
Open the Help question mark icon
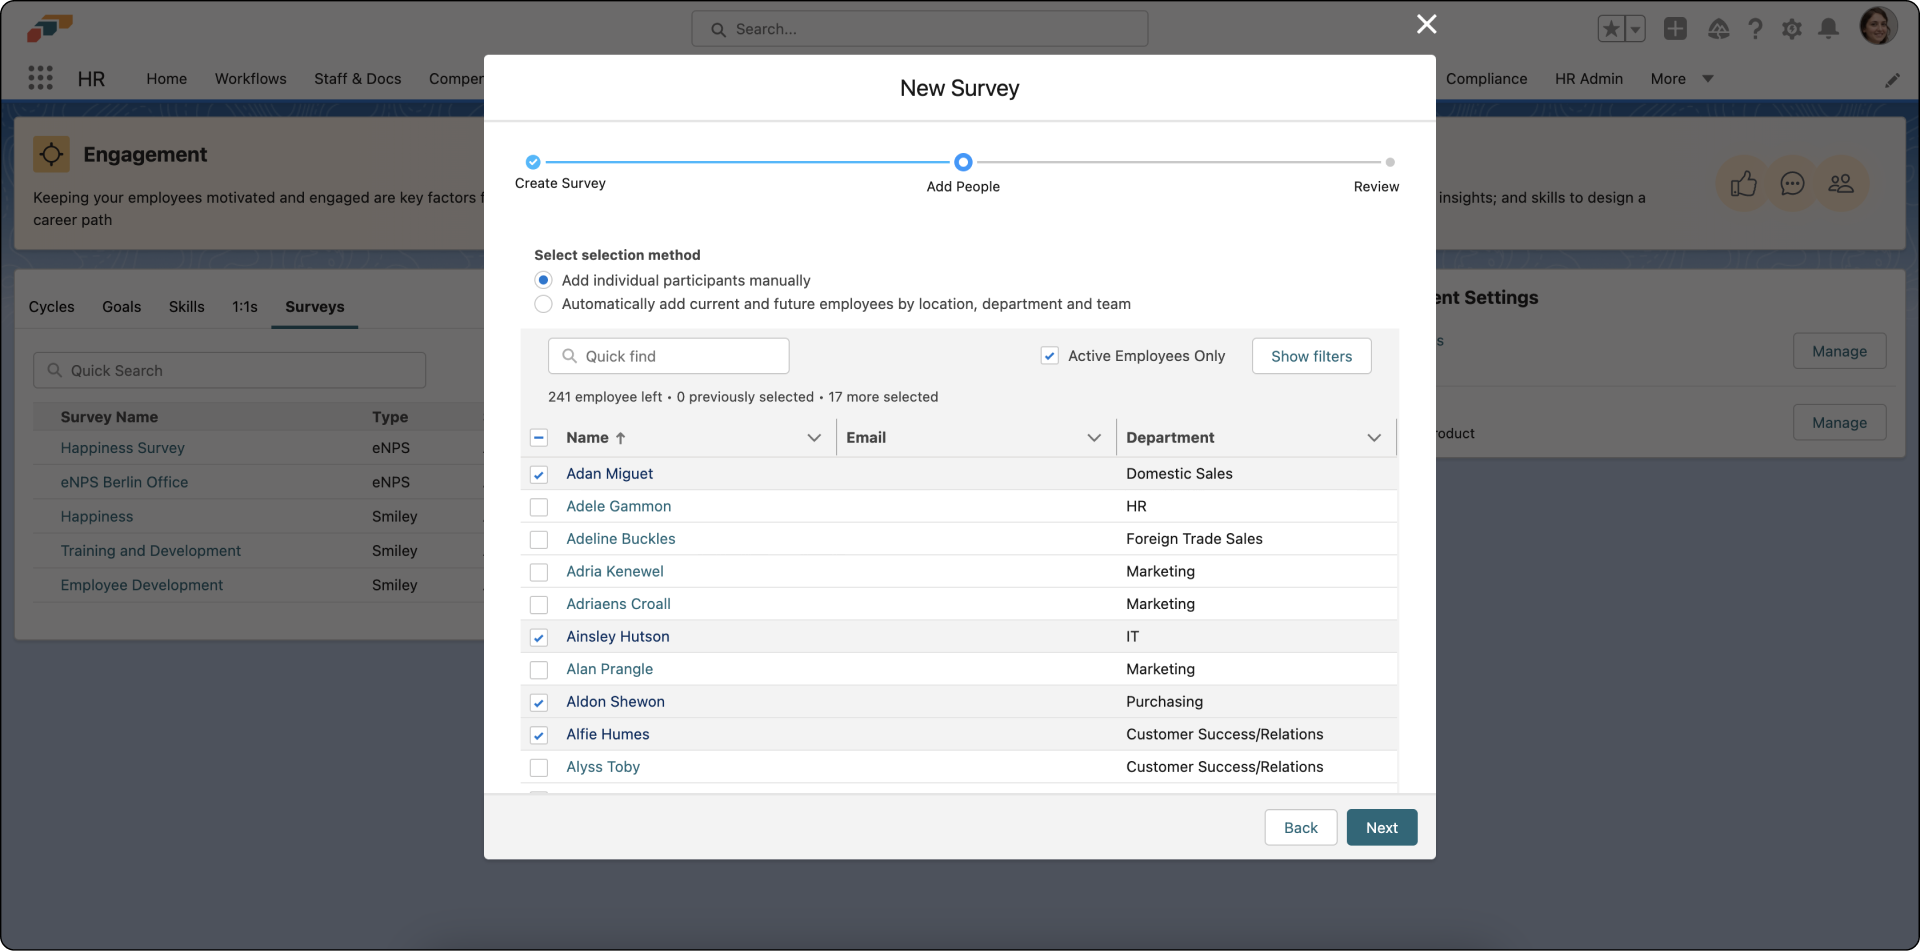coord(1755,29)
